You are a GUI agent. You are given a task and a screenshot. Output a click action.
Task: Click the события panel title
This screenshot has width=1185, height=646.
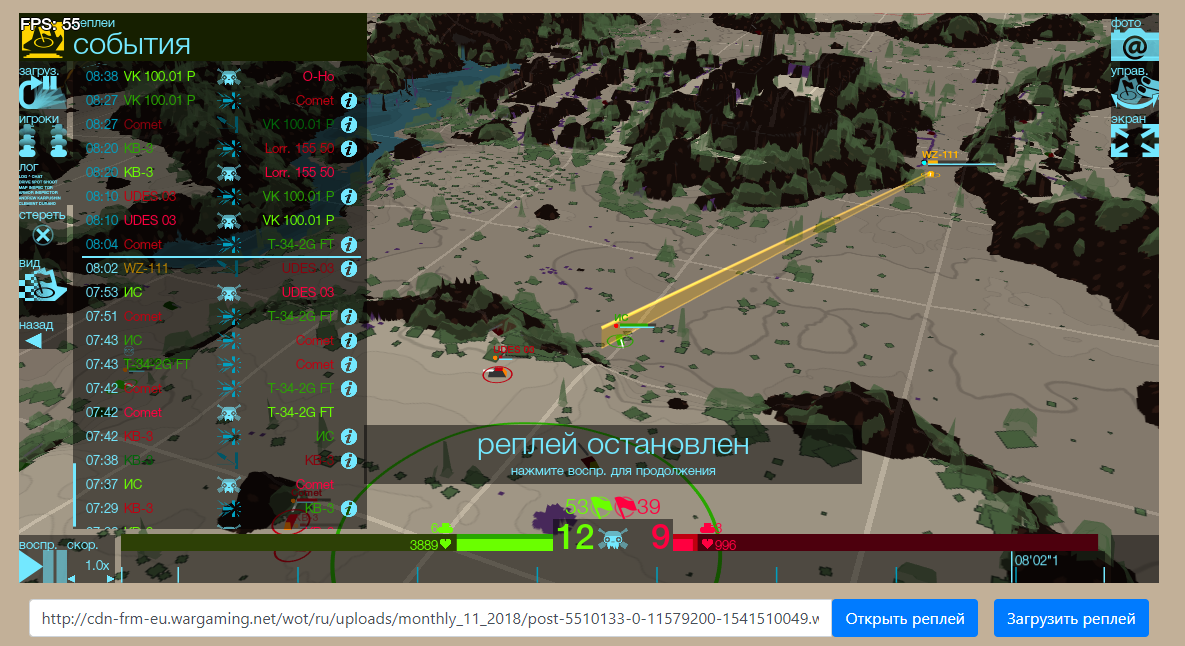click(x=131, y=45)
